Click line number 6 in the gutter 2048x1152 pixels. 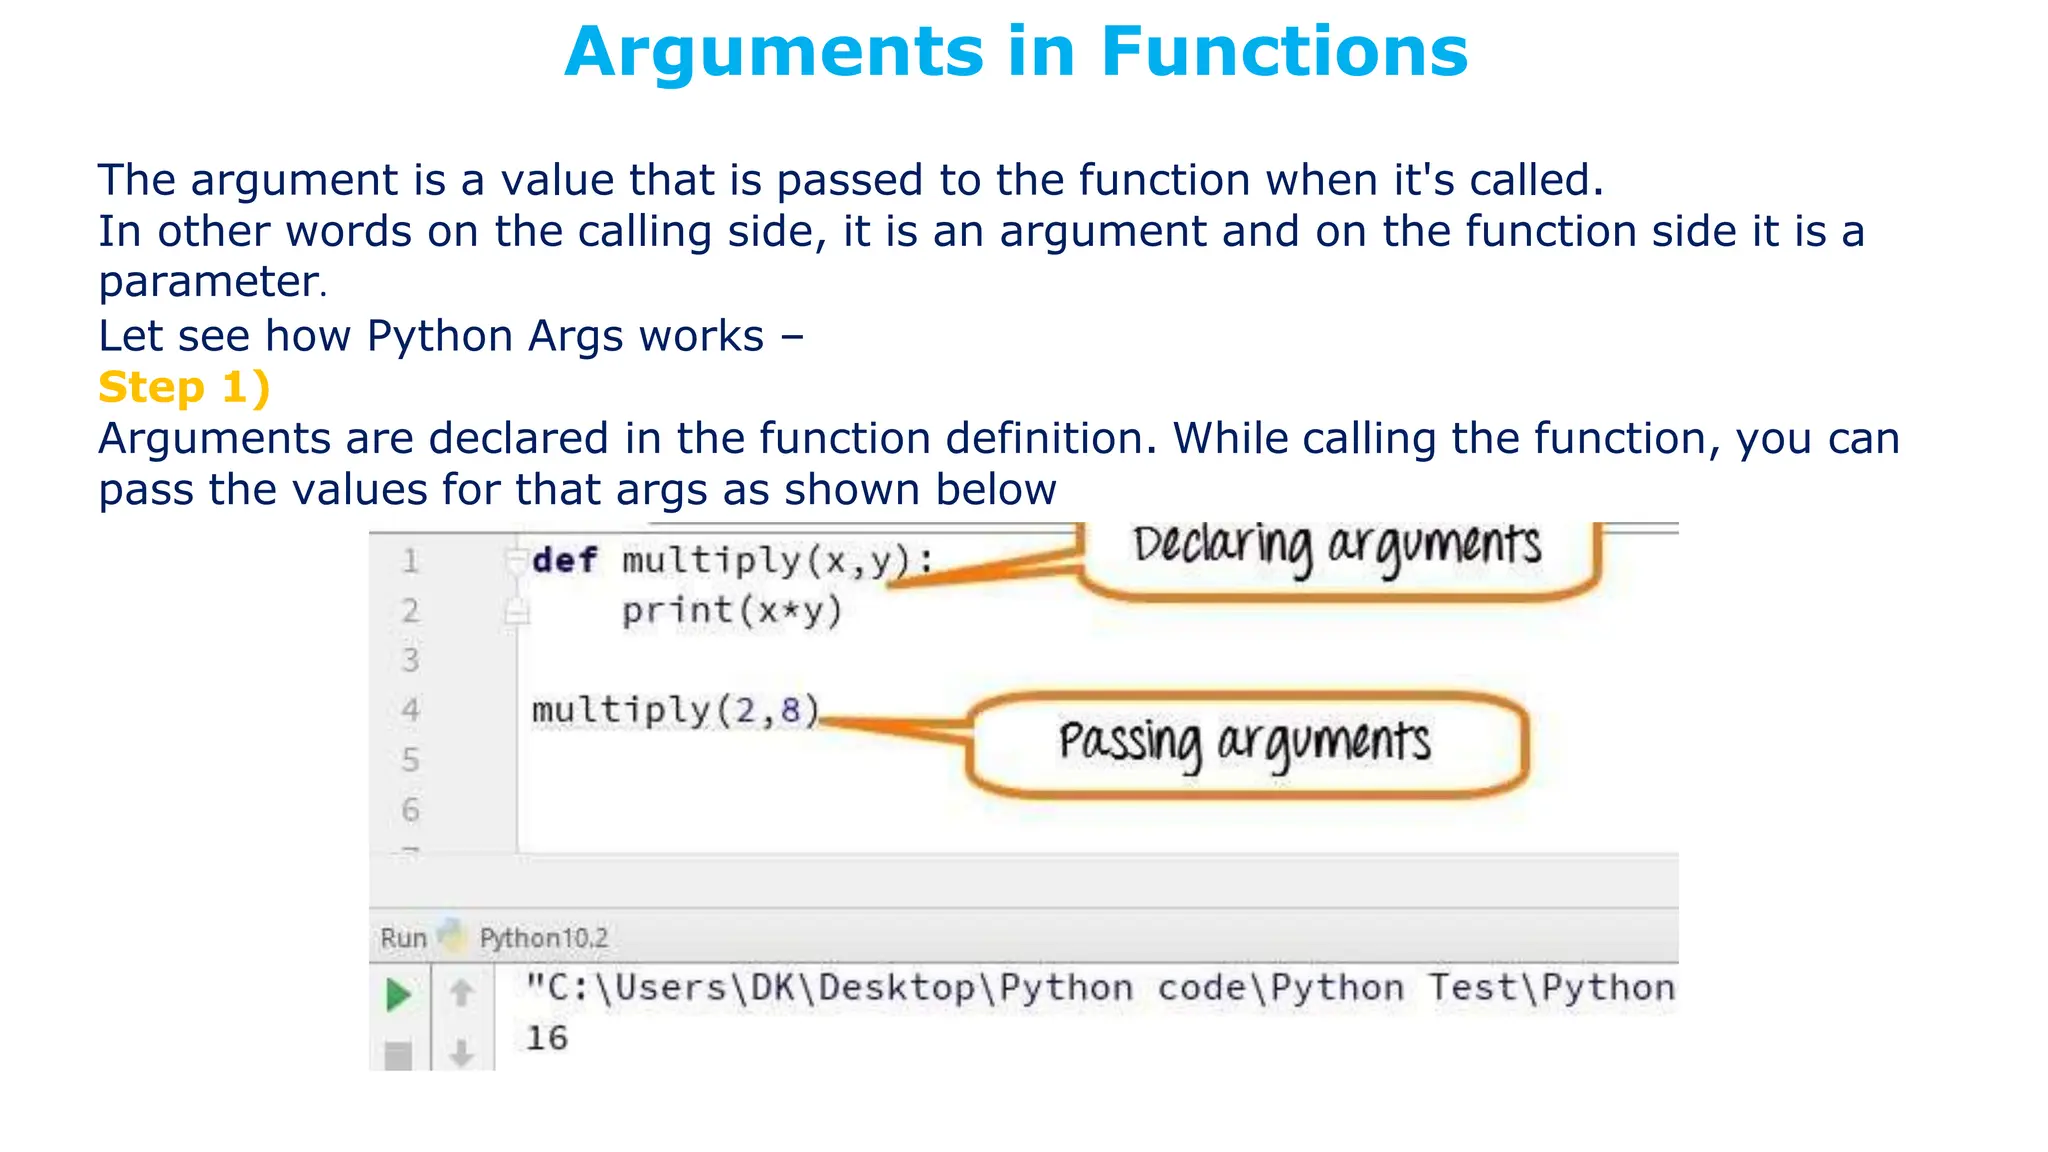point(410,810)
